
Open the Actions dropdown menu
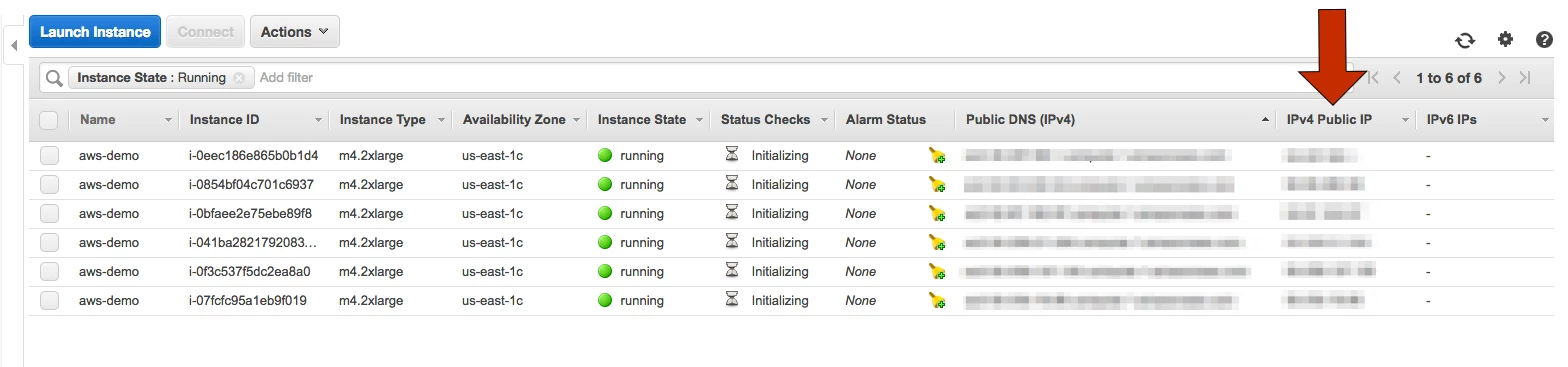(295, 32)
